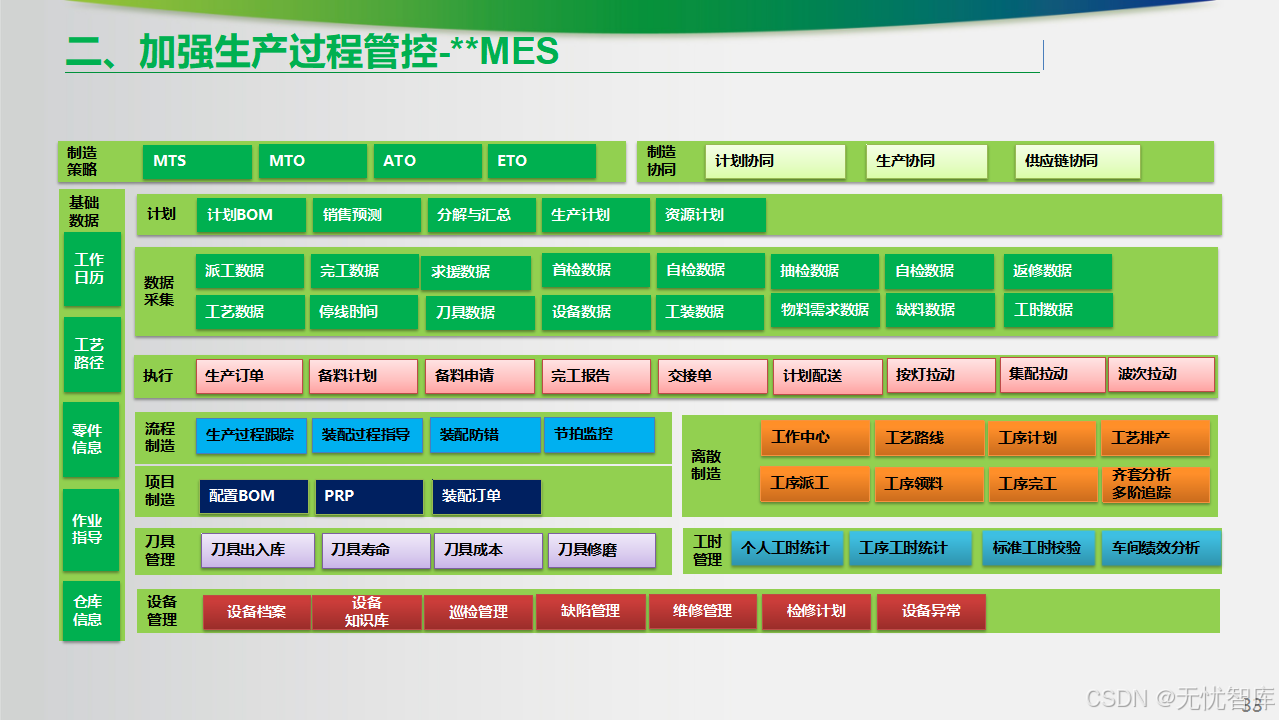
Task: Select the 工序领料 box
Action: tap(929, 484)
